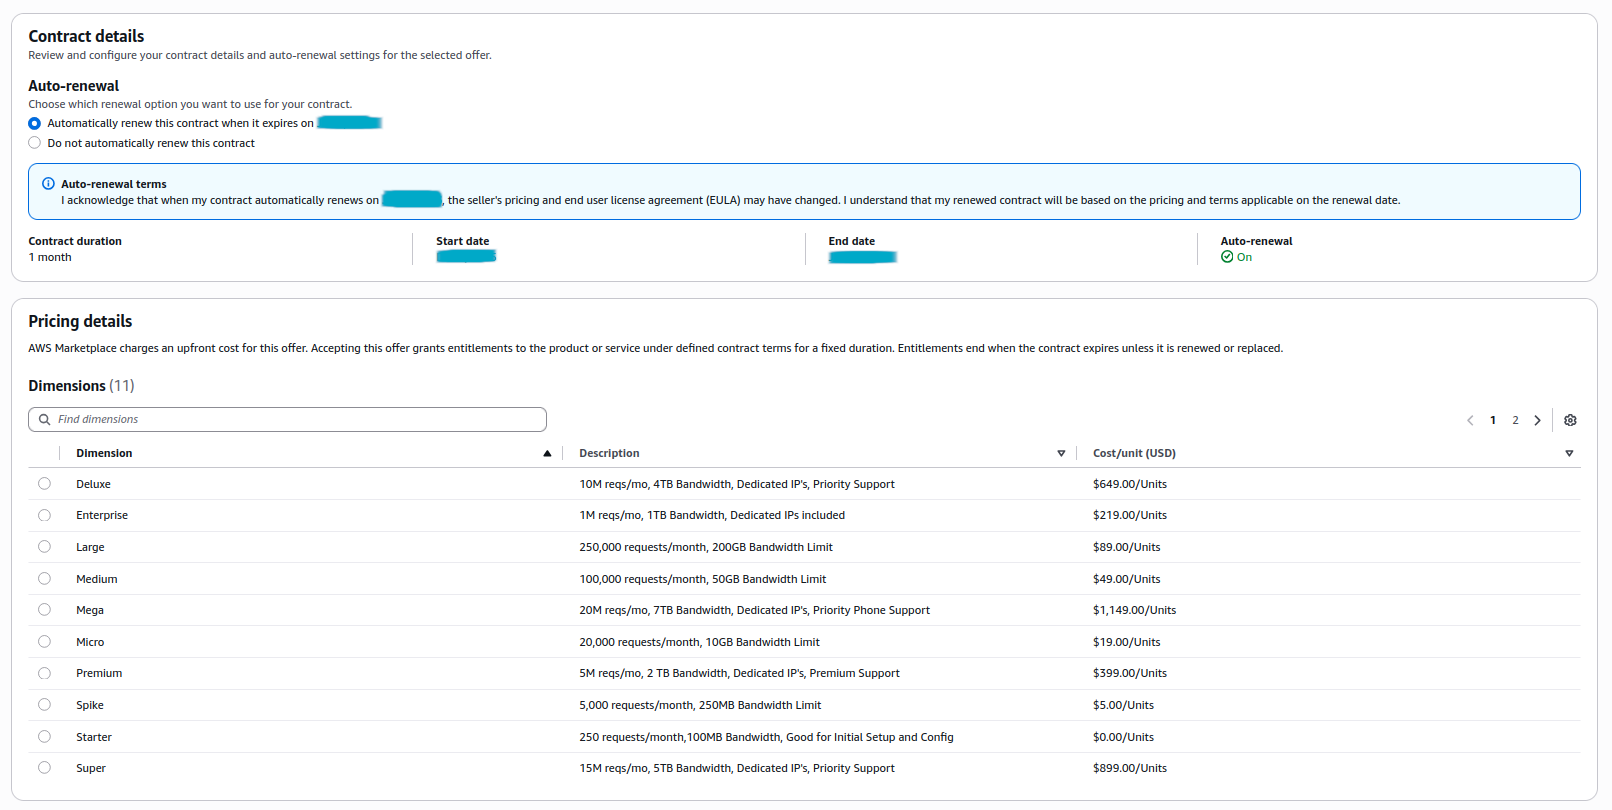The image size is (1612, 810).
Task: Click the previous page chevron arrow
Action: tap(1470, 420)
